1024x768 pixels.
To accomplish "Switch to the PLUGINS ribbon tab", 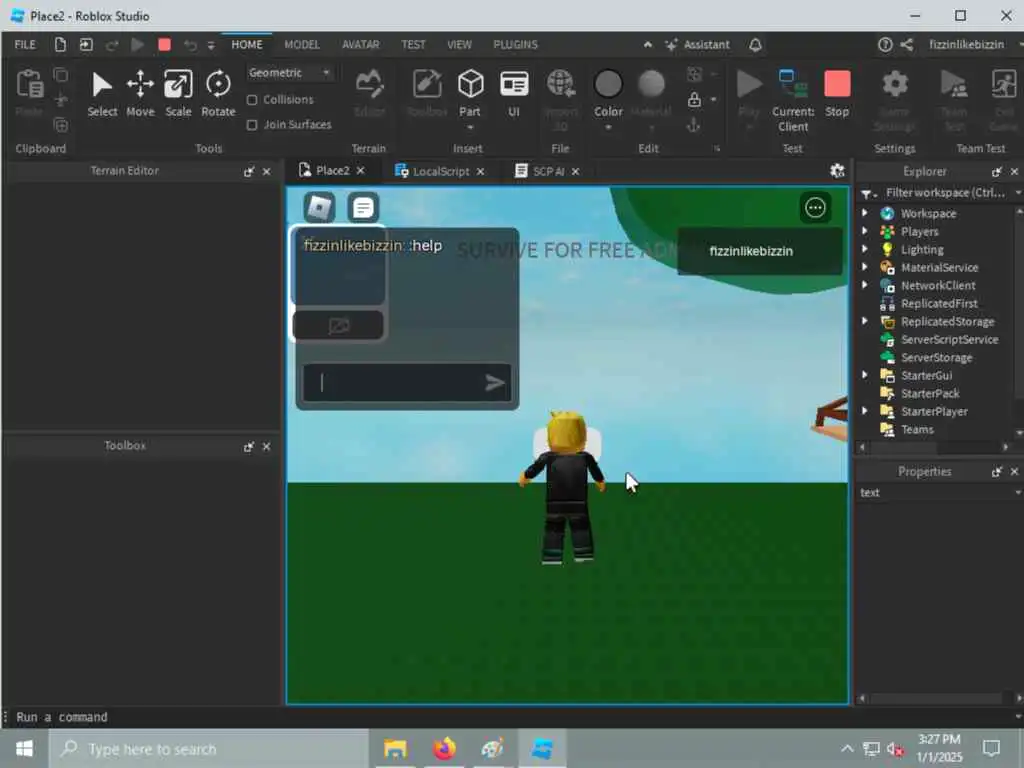I will coord(515,44).
